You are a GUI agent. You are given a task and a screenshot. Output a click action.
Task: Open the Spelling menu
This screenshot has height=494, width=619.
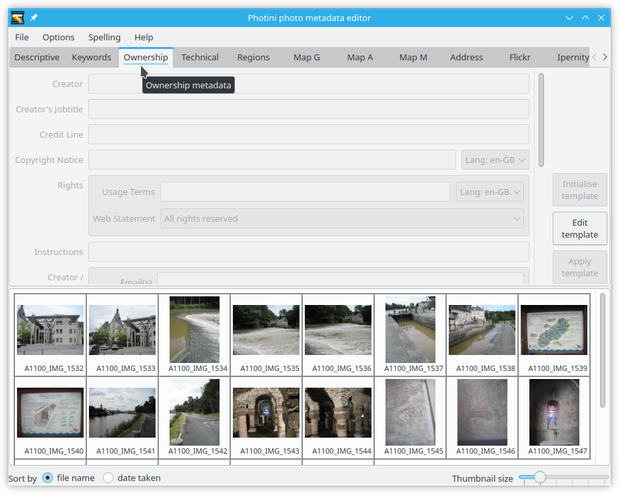(104, 37)
